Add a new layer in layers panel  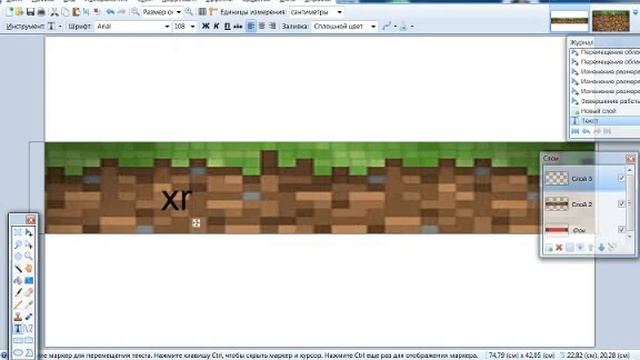click(x=549, y=247)
